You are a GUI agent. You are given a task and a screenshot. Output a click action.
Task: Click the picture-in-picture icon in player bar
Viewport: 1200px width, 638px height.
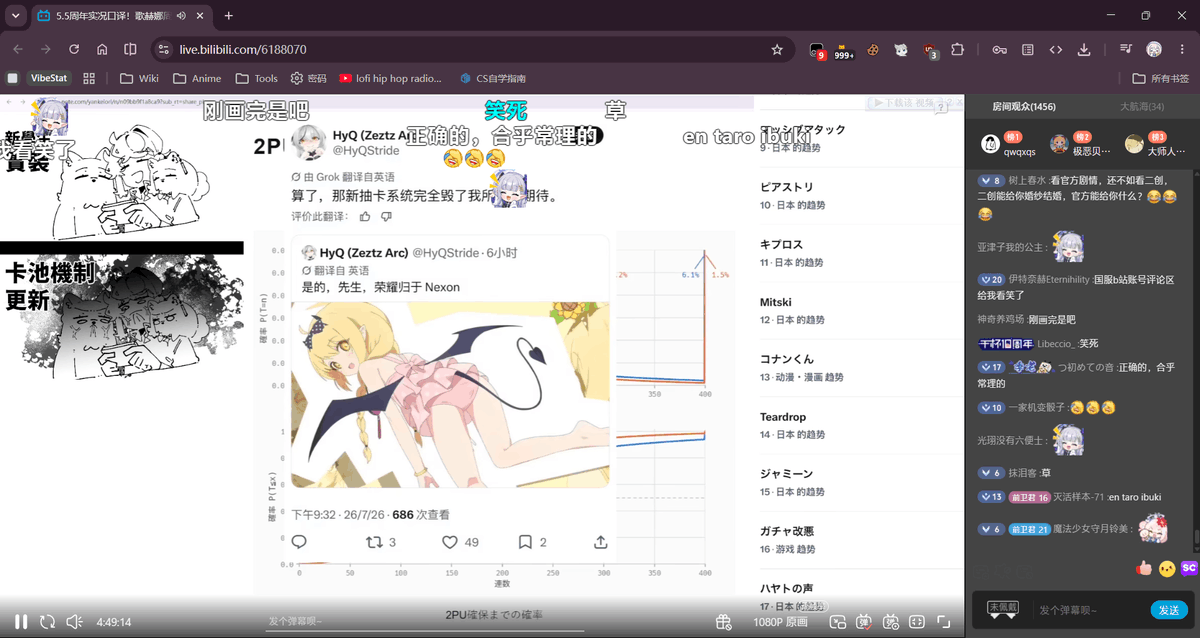[x=837, y=622]
